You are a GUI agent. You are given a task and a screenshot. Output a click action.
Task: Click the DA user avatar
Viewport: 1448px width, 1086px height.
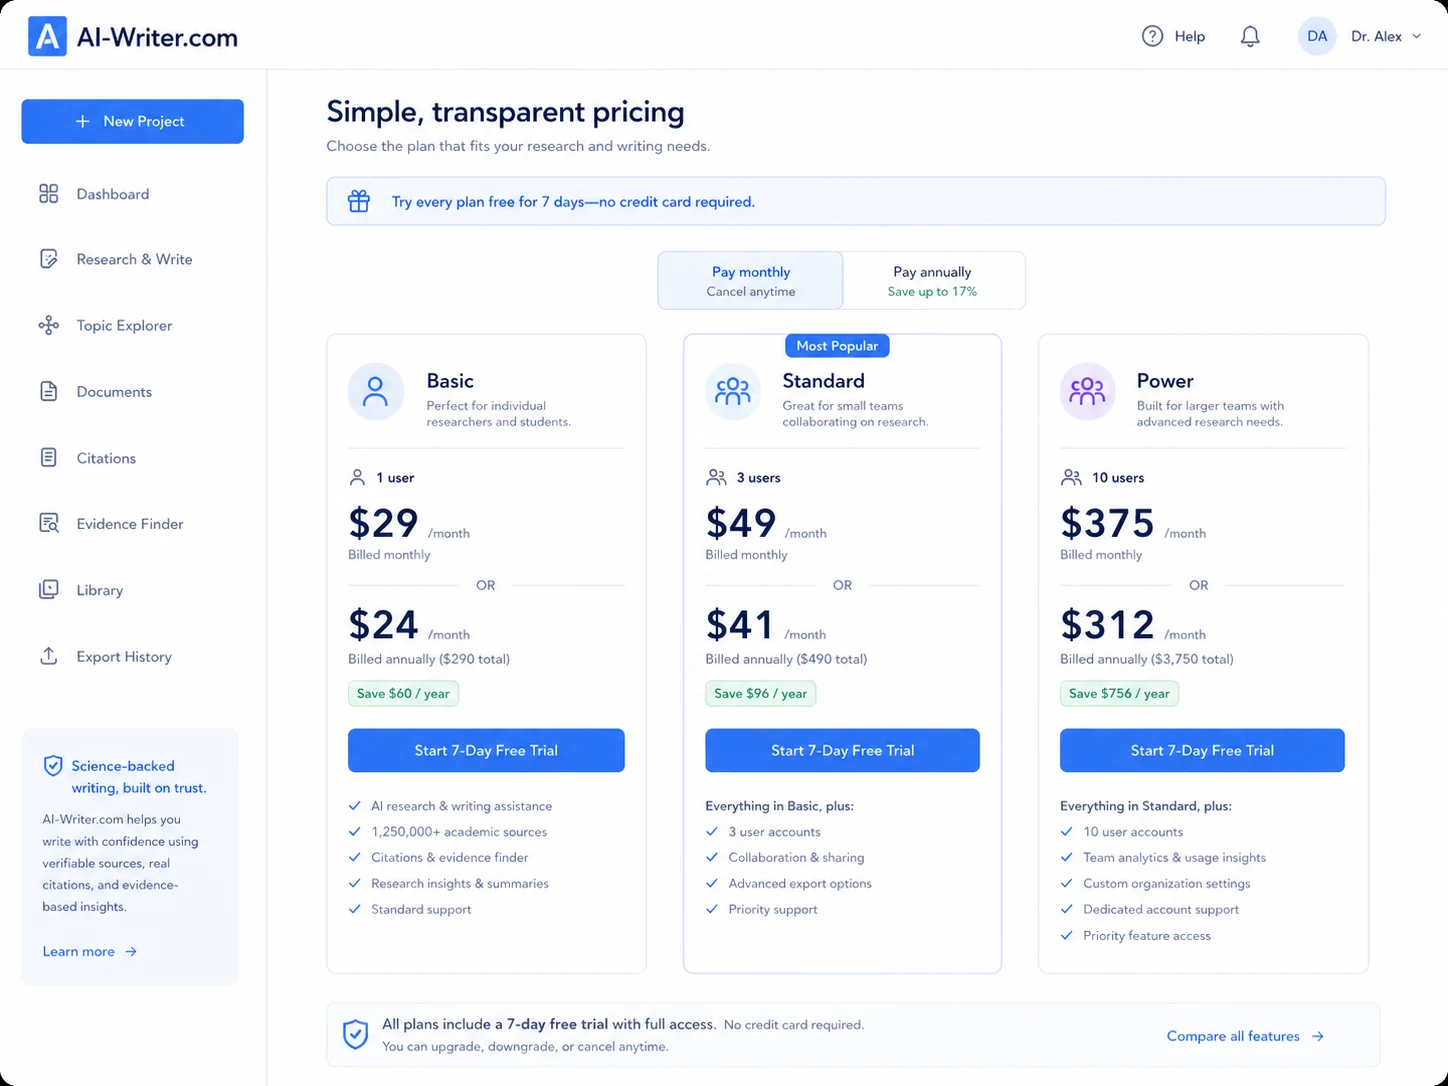click(1317, 36)
